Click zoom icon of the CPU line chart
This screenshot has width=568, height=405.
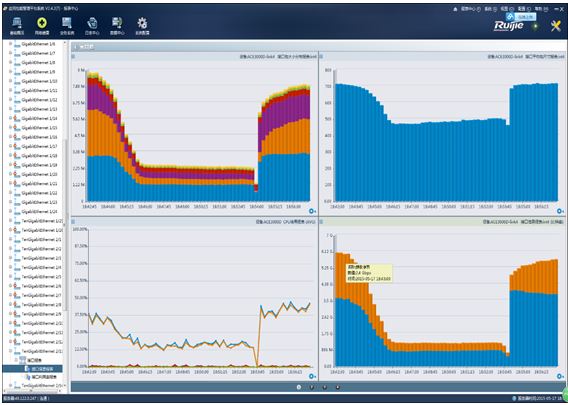312,376
